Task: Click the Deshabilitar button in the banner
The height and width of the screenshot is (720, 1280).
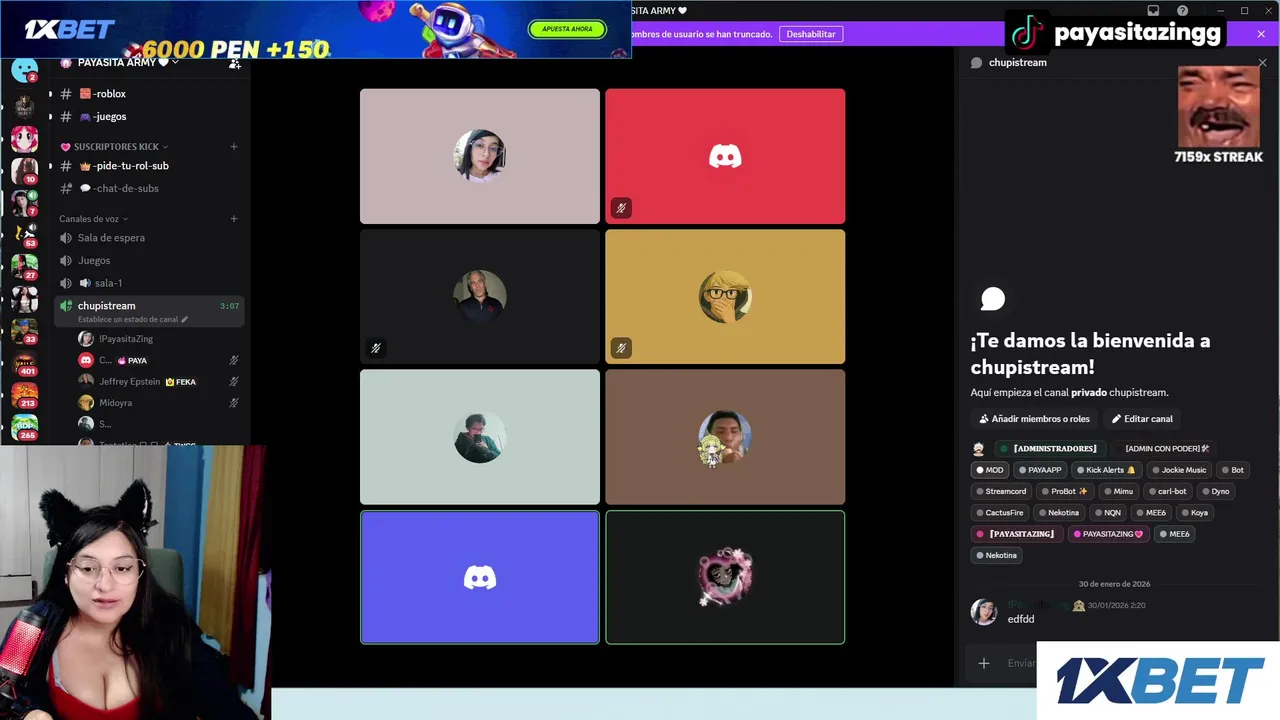Action: click(810, 34)
